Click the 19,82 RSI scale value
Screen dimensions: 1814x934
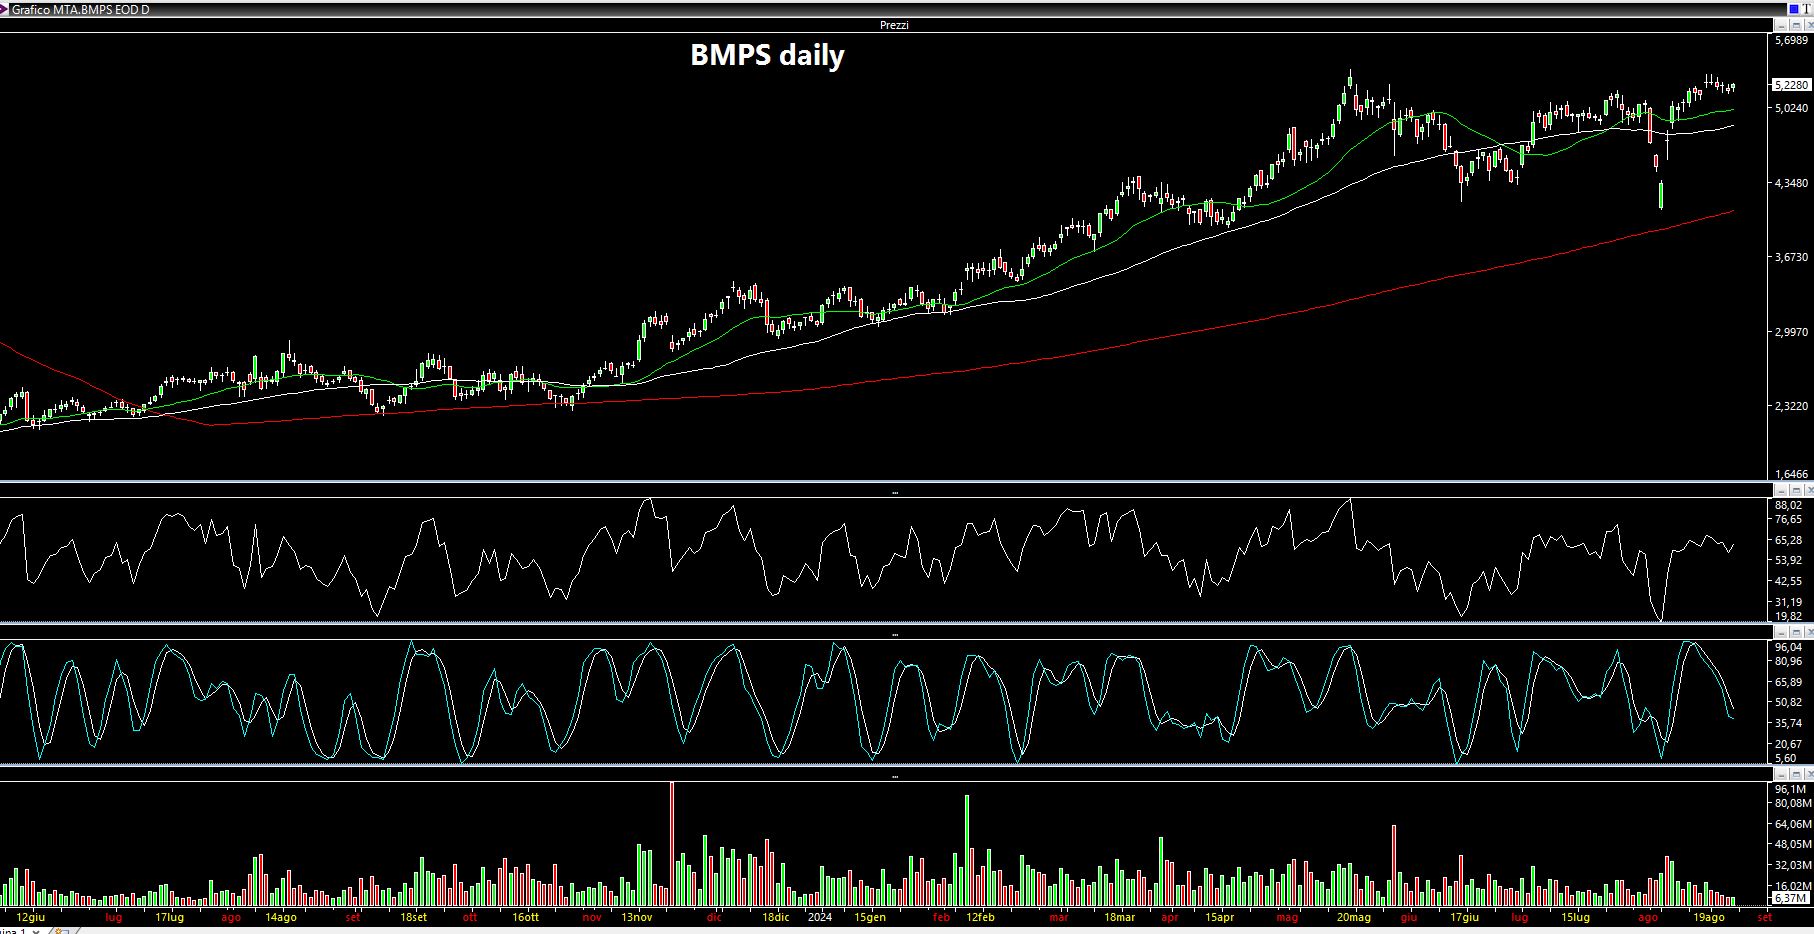click(x=1788, y=616)
